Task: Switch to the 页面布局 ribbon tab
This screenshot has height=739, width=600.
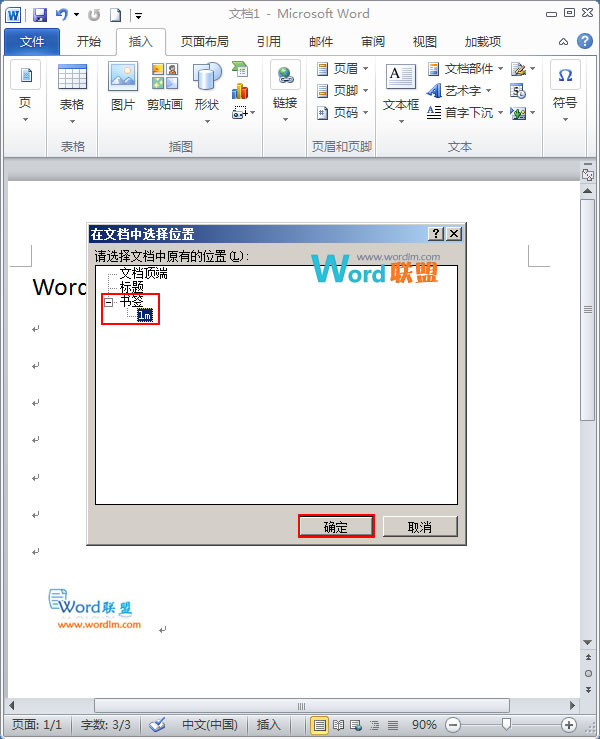Action: coord(204,42)
